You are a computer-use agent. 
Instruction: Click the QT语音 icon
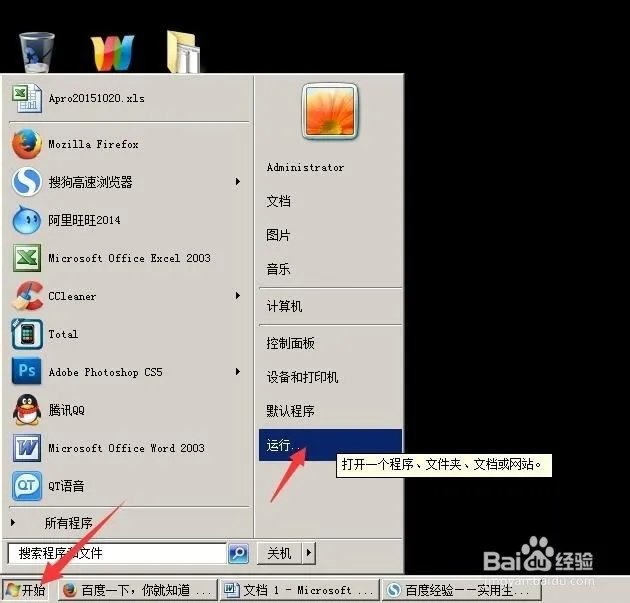pyautogui.click(x=27, y=486)
